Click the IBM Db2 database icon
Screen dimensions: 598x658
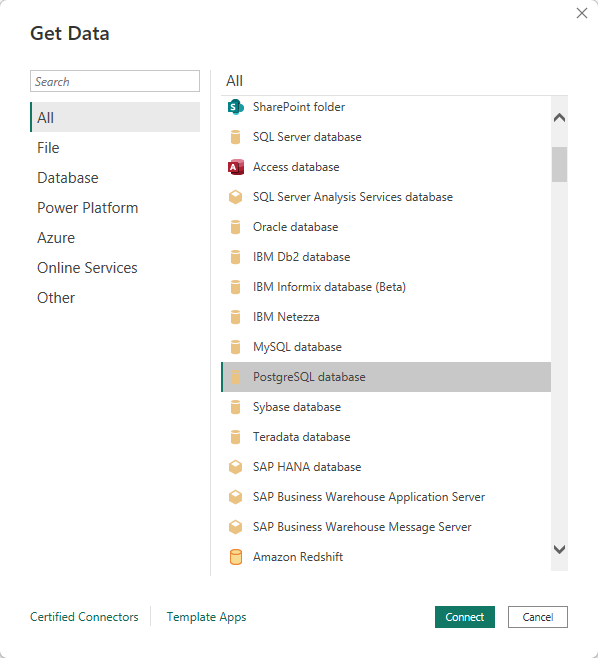click(x=235, y=257)
